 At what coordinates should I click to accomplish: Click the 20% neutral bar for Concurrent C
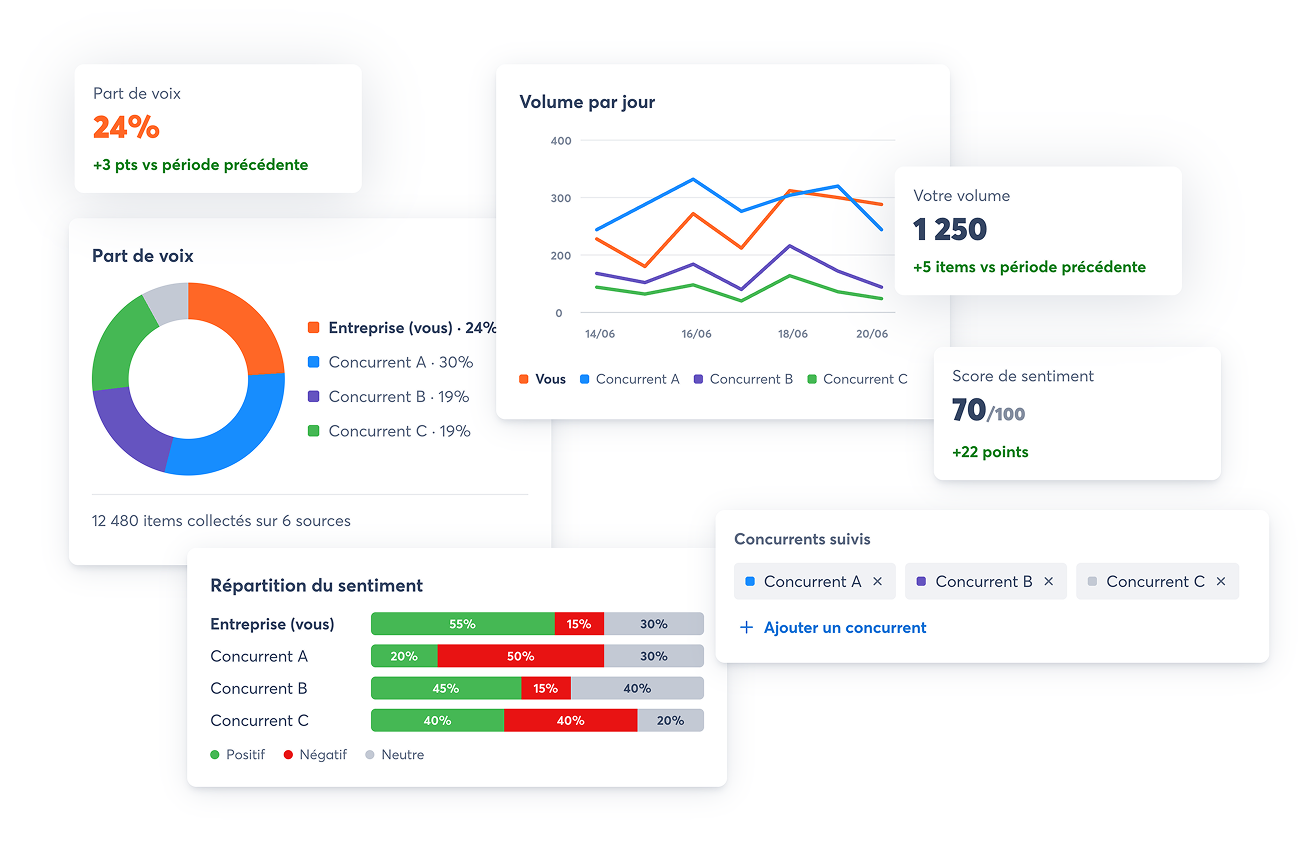[670, 720]
